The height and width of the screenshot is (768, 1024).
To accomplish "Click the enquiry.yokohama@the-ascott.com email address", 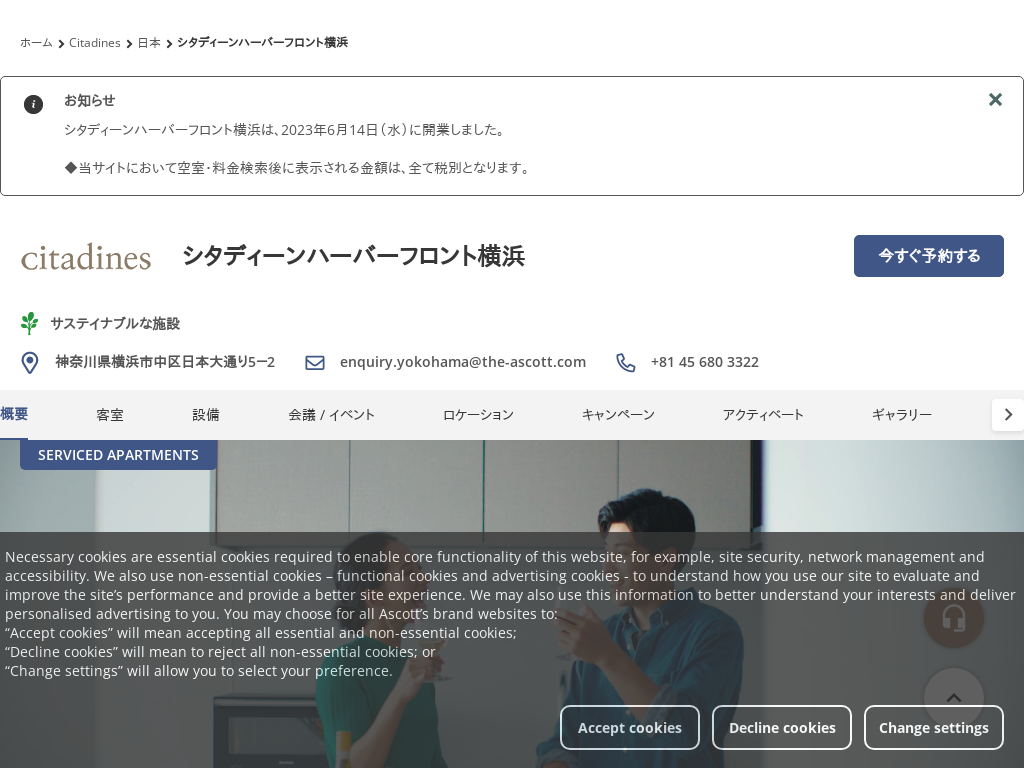I will click(463, 362).
